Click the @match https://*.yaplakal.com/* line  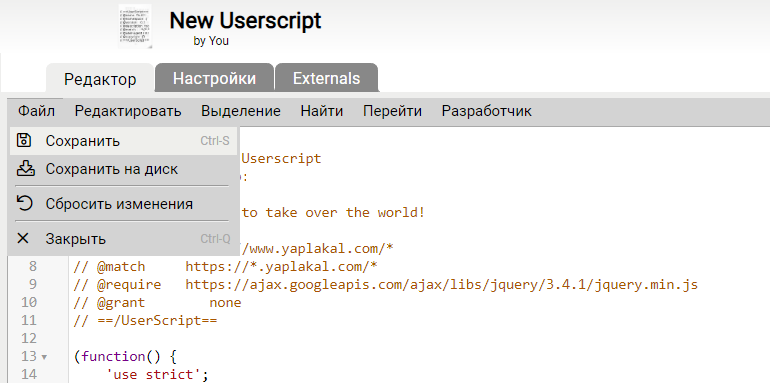point(225,267)
